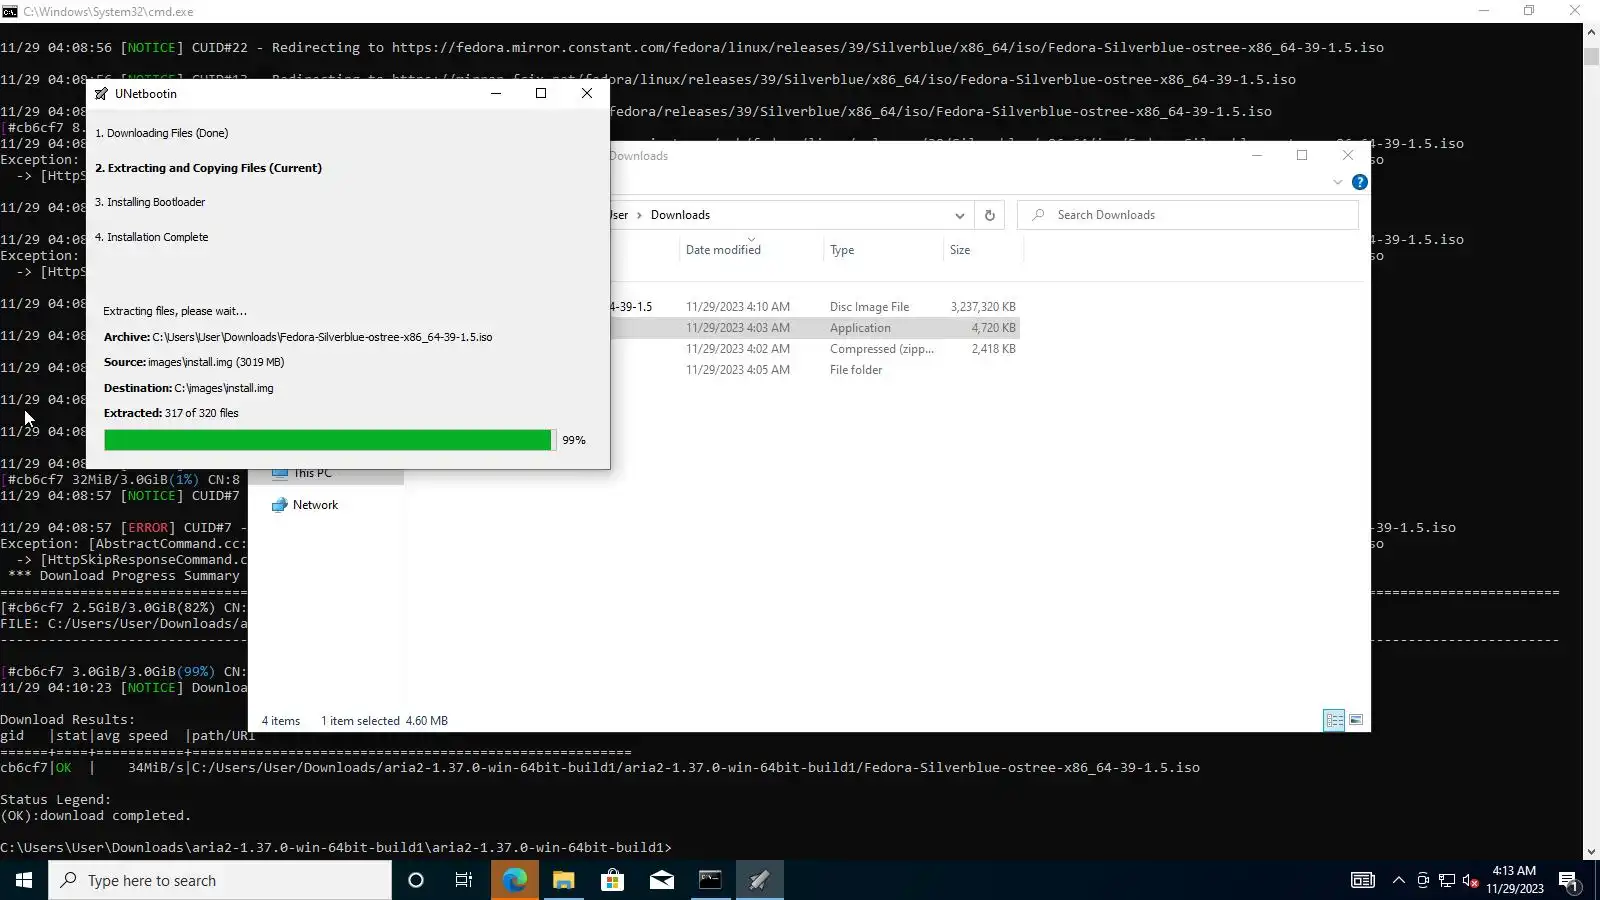The width and height of the screenshot is (1600, 900).
Task: Switch to Command Prompt on the taskbar
Action: pyautogui.click(x=710, y=880)
